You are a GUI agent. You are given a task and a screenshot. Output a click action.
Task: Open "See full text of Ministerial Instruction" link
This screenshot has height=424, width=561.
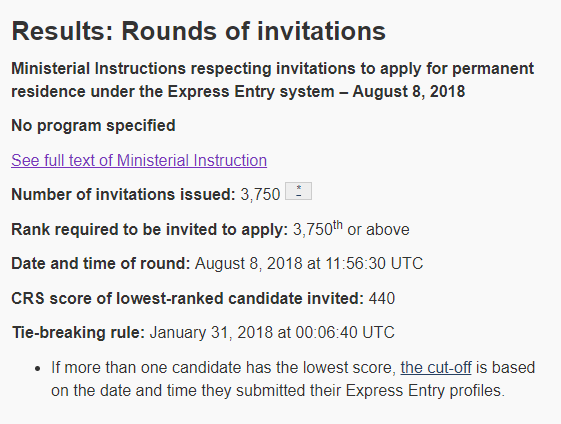139,160
